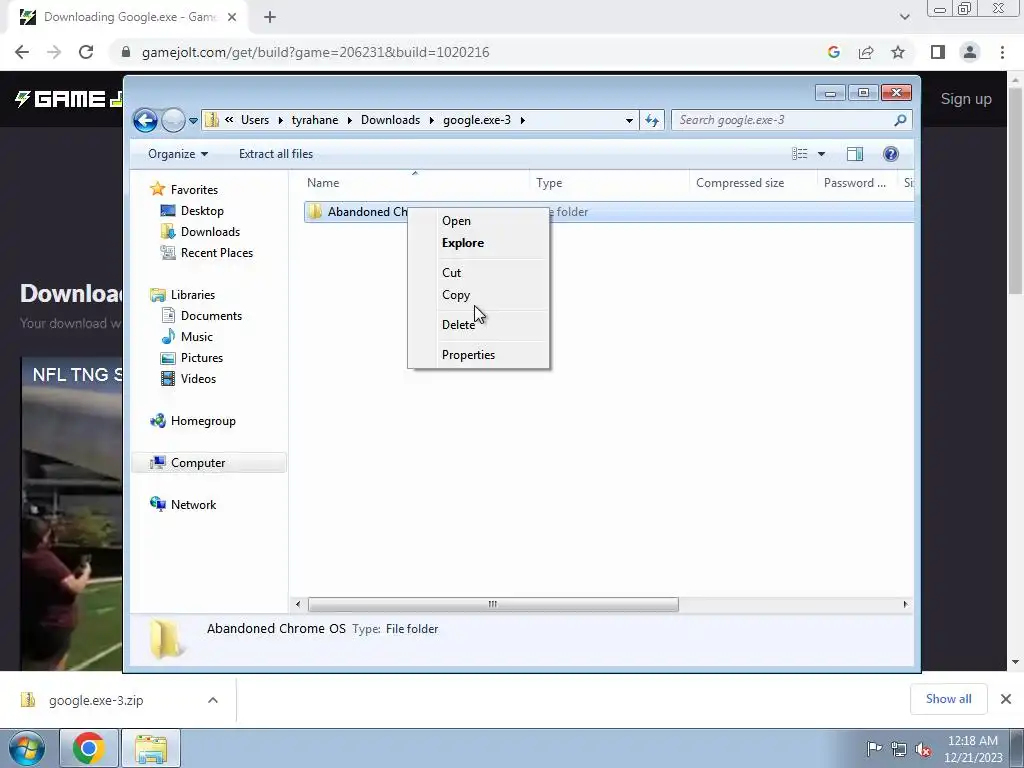Open a new Chrome tab

click(x=270, y=18)
